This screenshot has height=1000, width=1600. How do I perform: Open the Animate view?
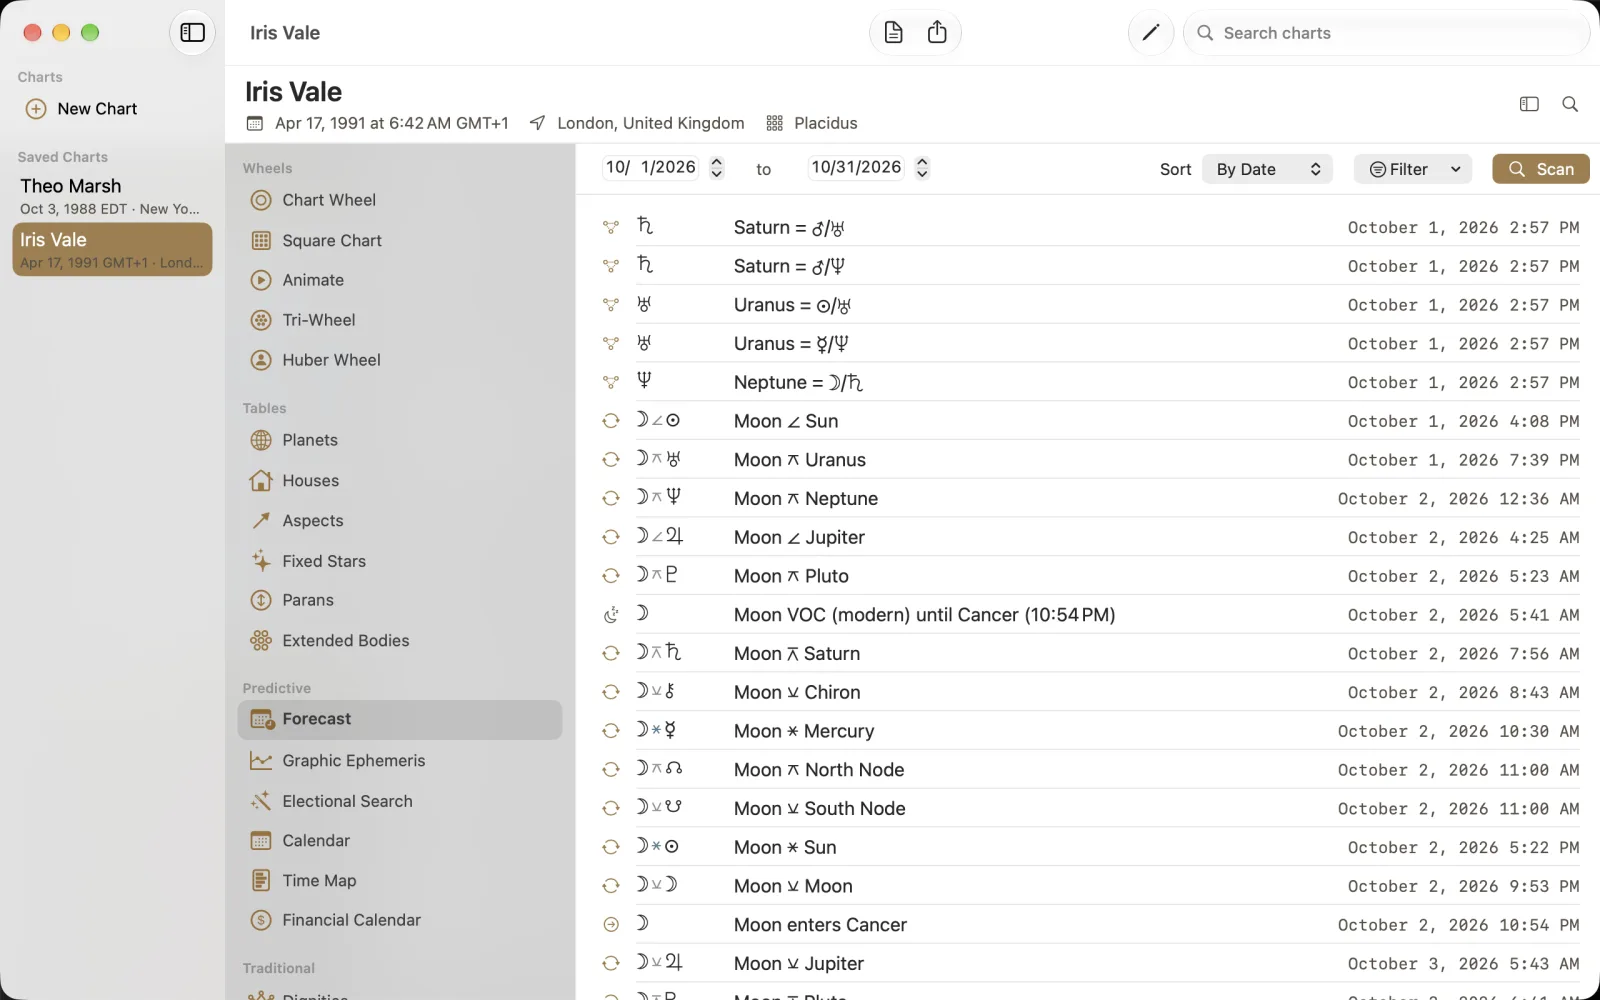point(400,280)
